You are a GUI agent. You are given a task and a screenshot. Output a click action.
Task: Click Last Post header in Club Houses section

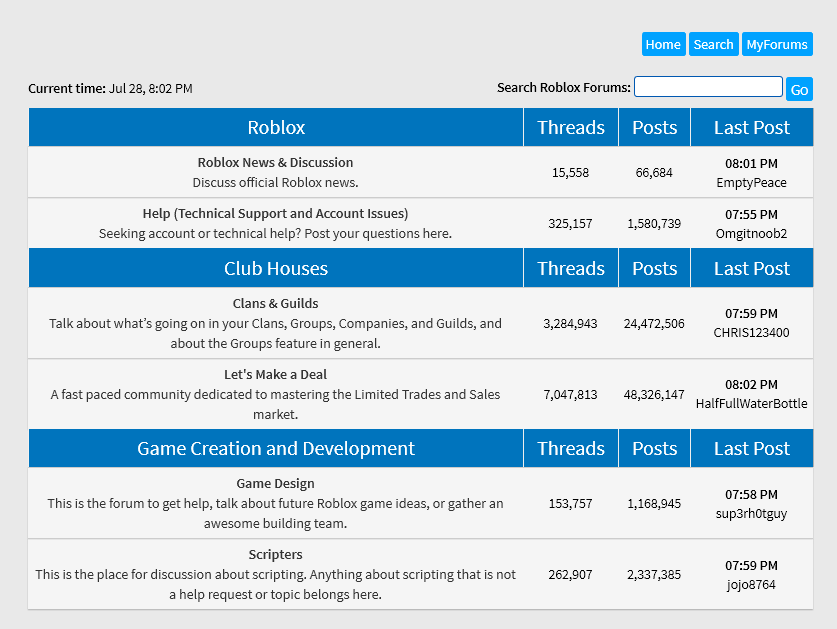[x=752, y=269]
